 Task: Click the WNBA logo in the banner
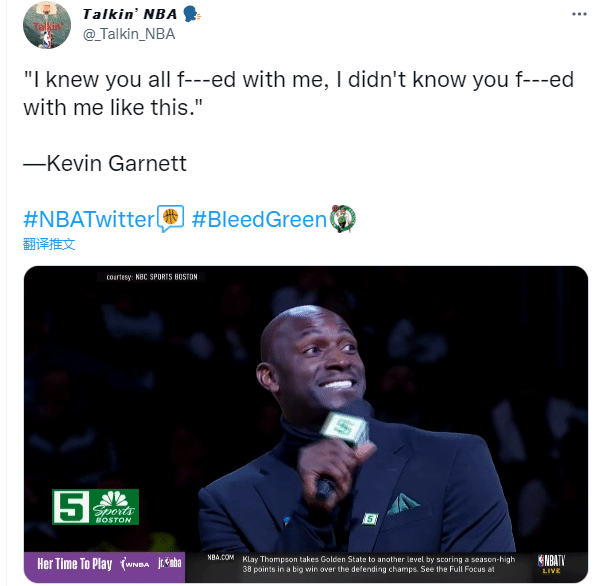[x=134, y=565]
